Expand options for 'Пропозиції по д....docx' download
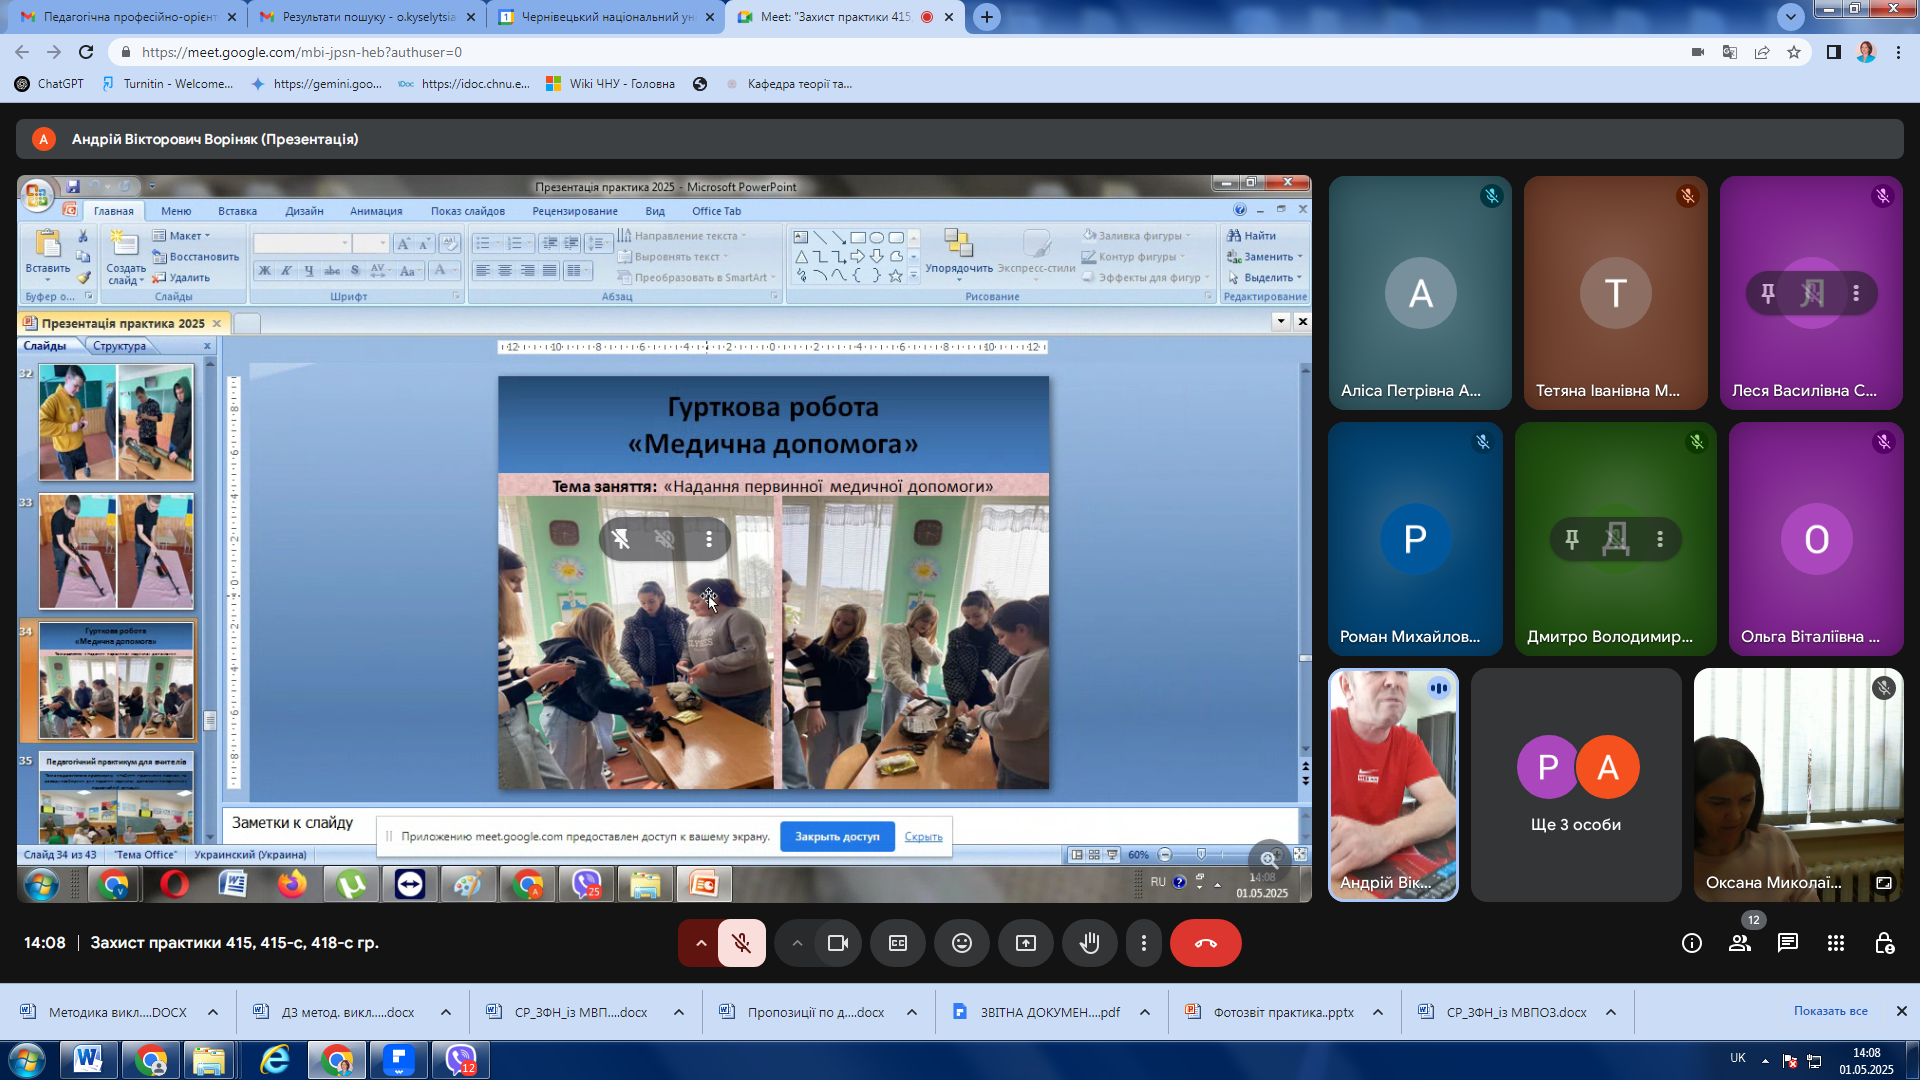 pyautogui.click(x=912, y=1012)
